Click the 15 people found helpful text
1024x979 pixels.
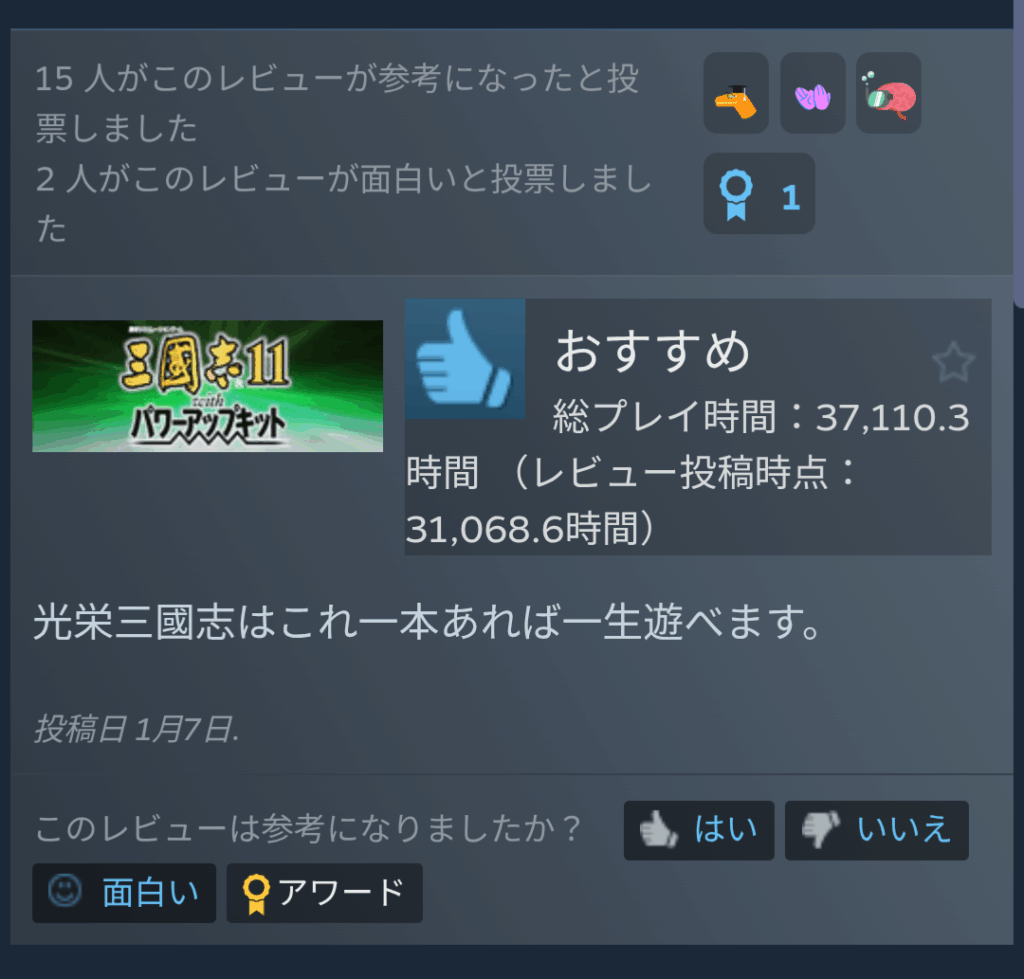pyautogui.click(x=337, y=103)
